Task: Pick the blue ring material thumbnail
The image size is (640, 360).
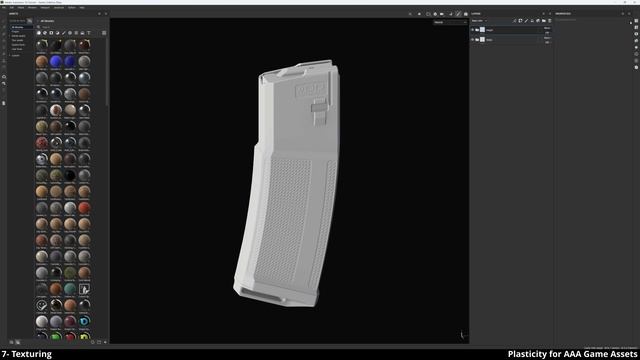Action: click(x=84, y=321)
